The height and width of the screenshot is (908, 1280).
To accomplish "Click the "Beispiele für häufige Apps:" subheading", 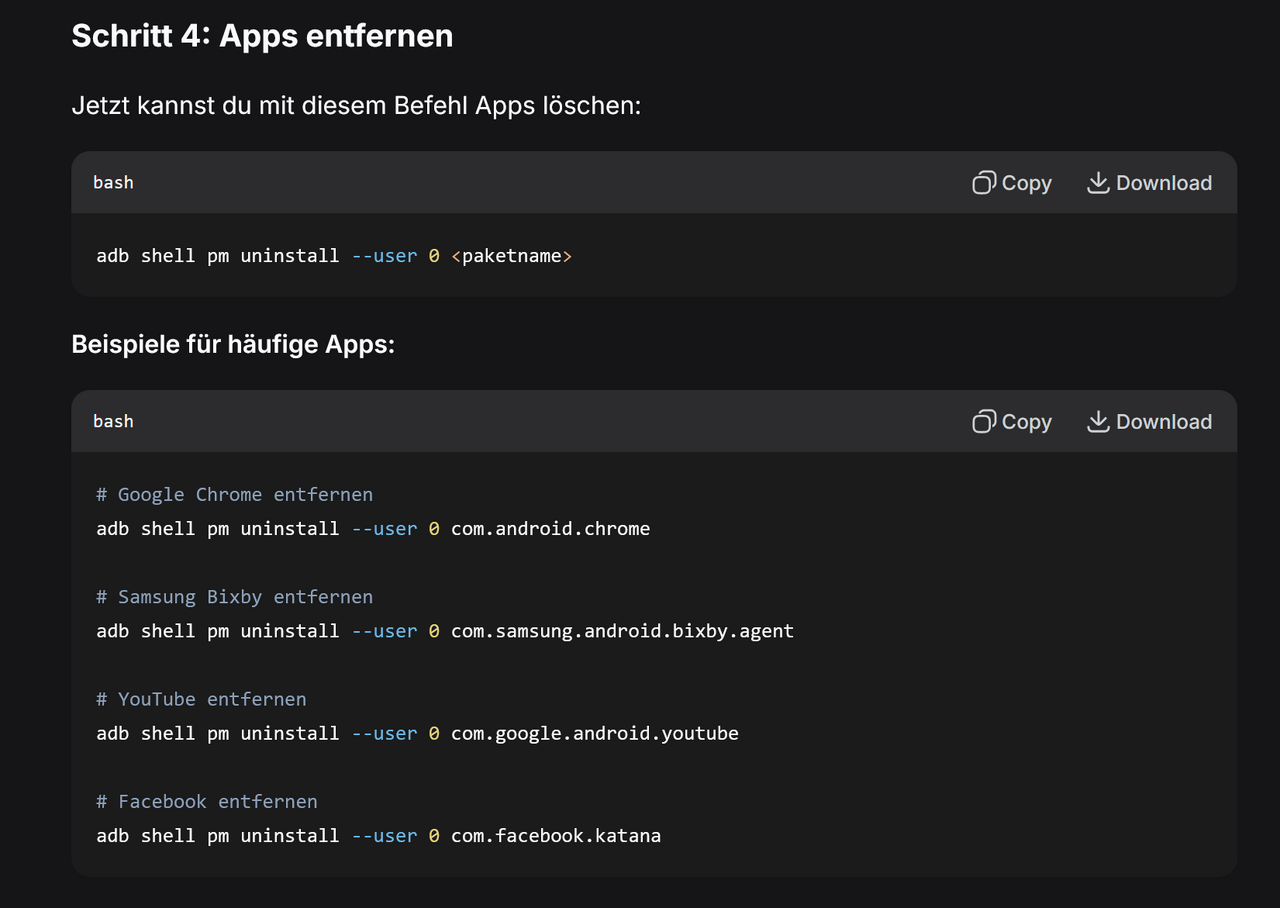I will (233, 345).
